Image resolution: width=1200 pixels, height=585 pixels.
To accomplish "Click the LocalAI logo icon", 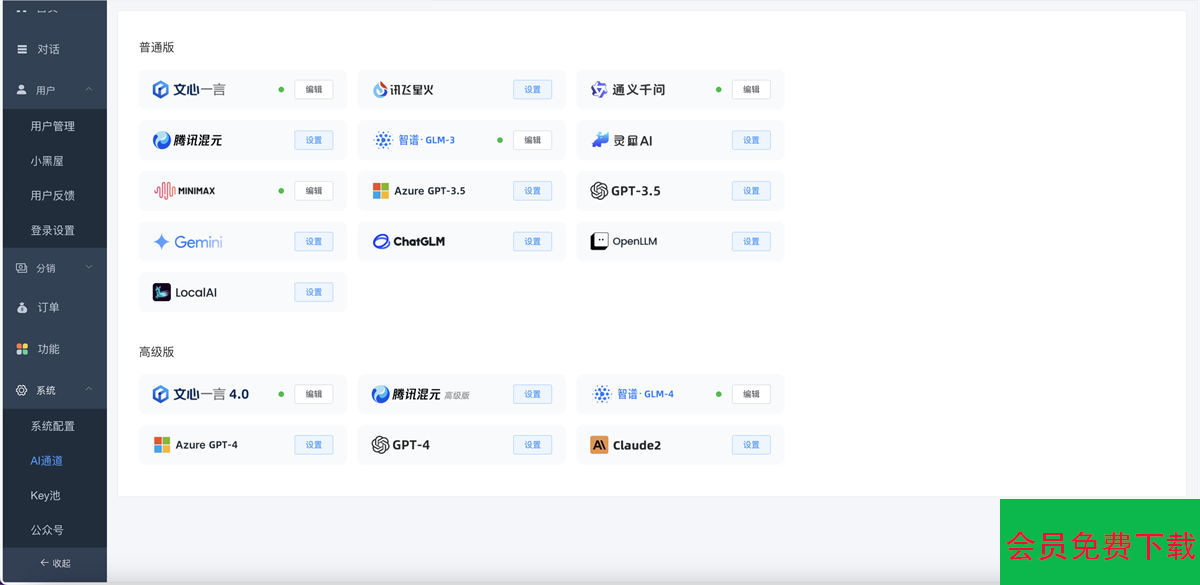I will pyautogui.click(x=161, y=293).
